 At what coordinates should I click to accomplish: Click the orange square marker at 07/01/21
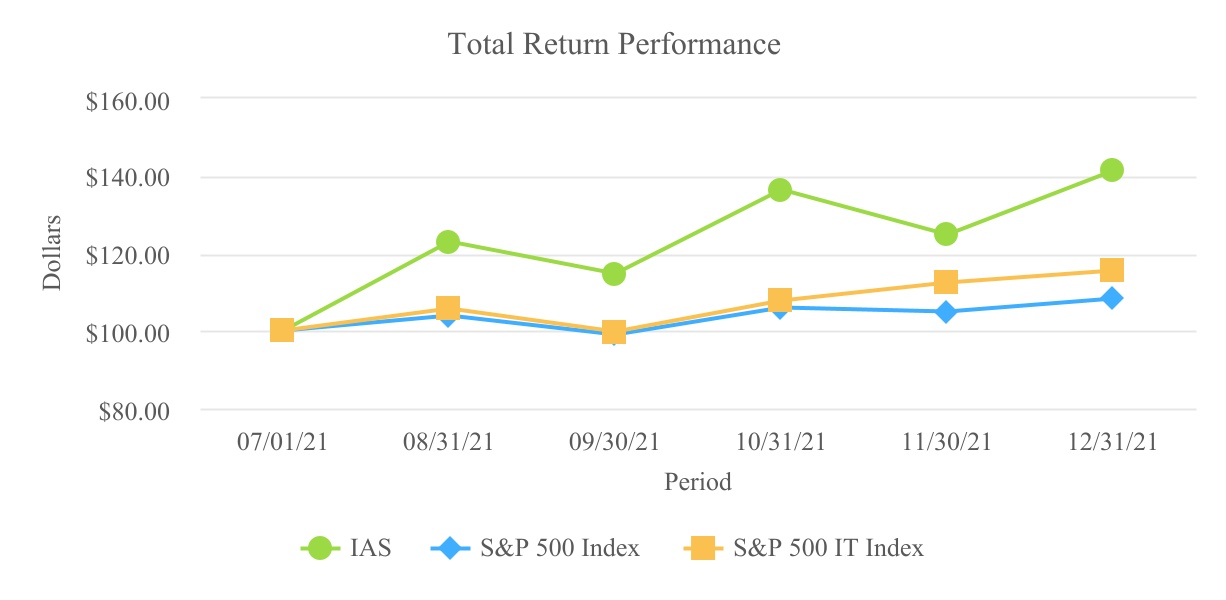(282, 330)
